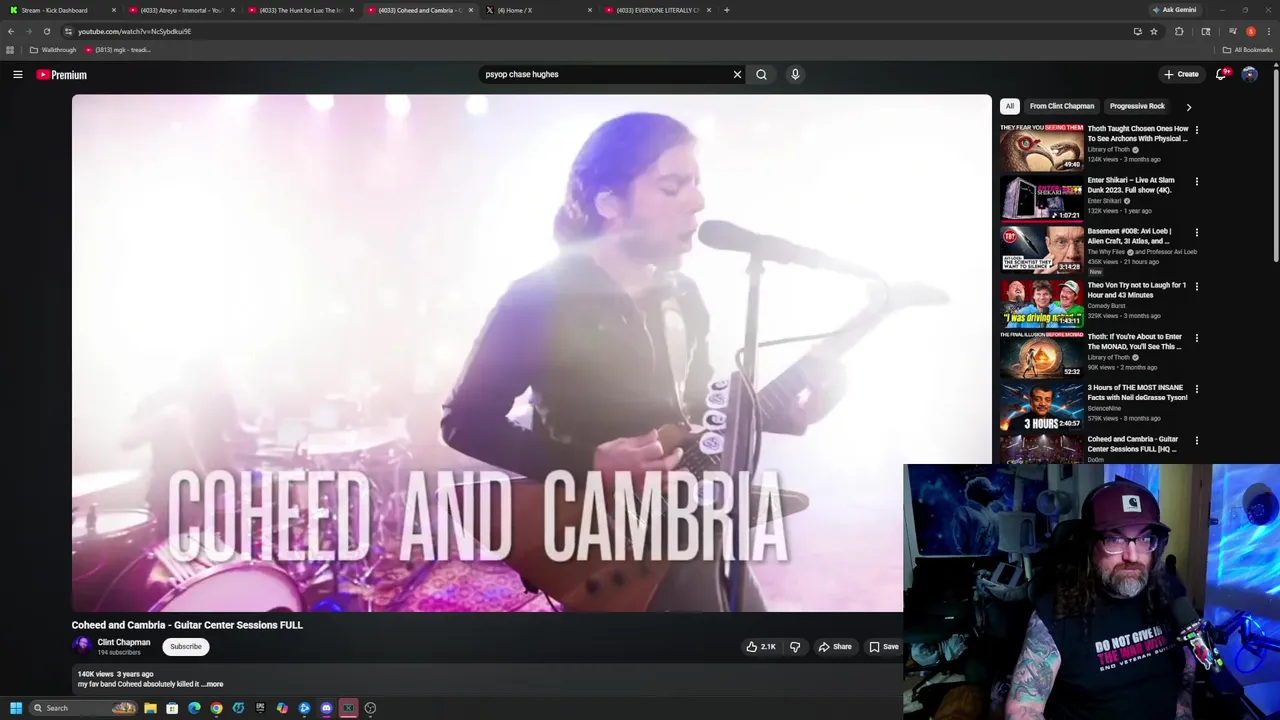Dislike the video with thumbs down

point(795,647)
